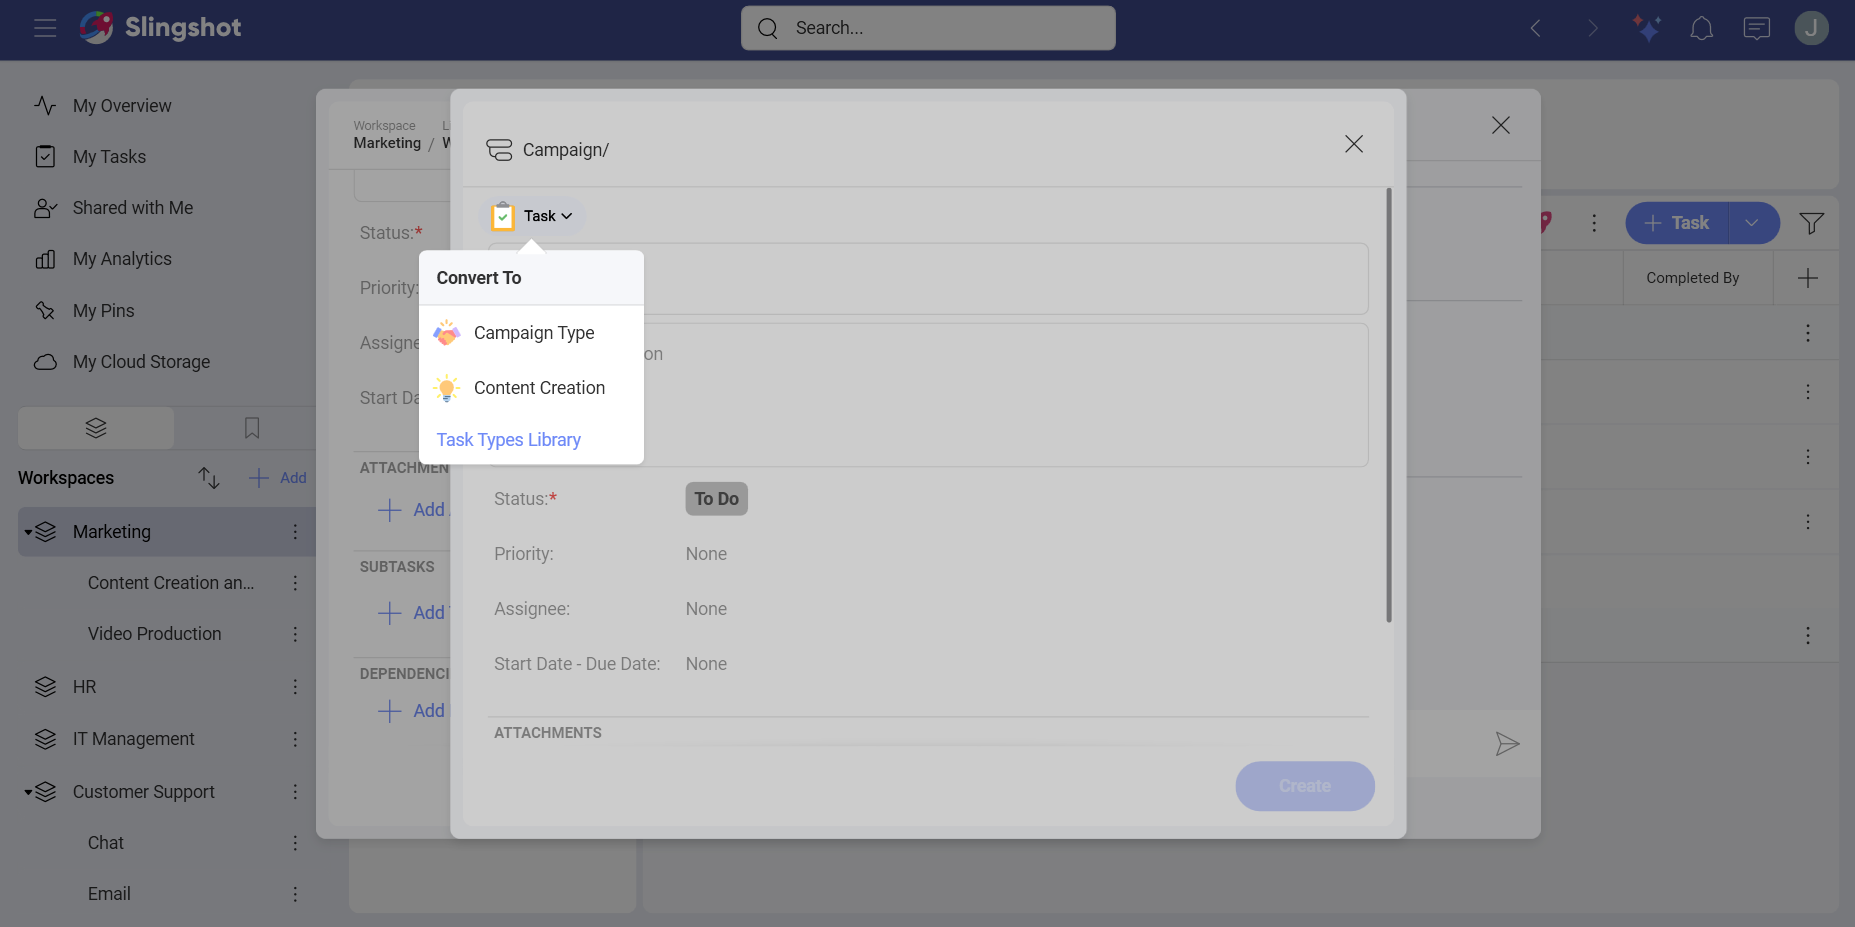Click the To Do status badge
The image size is (1855, 927).
click(x=716, y=499)
